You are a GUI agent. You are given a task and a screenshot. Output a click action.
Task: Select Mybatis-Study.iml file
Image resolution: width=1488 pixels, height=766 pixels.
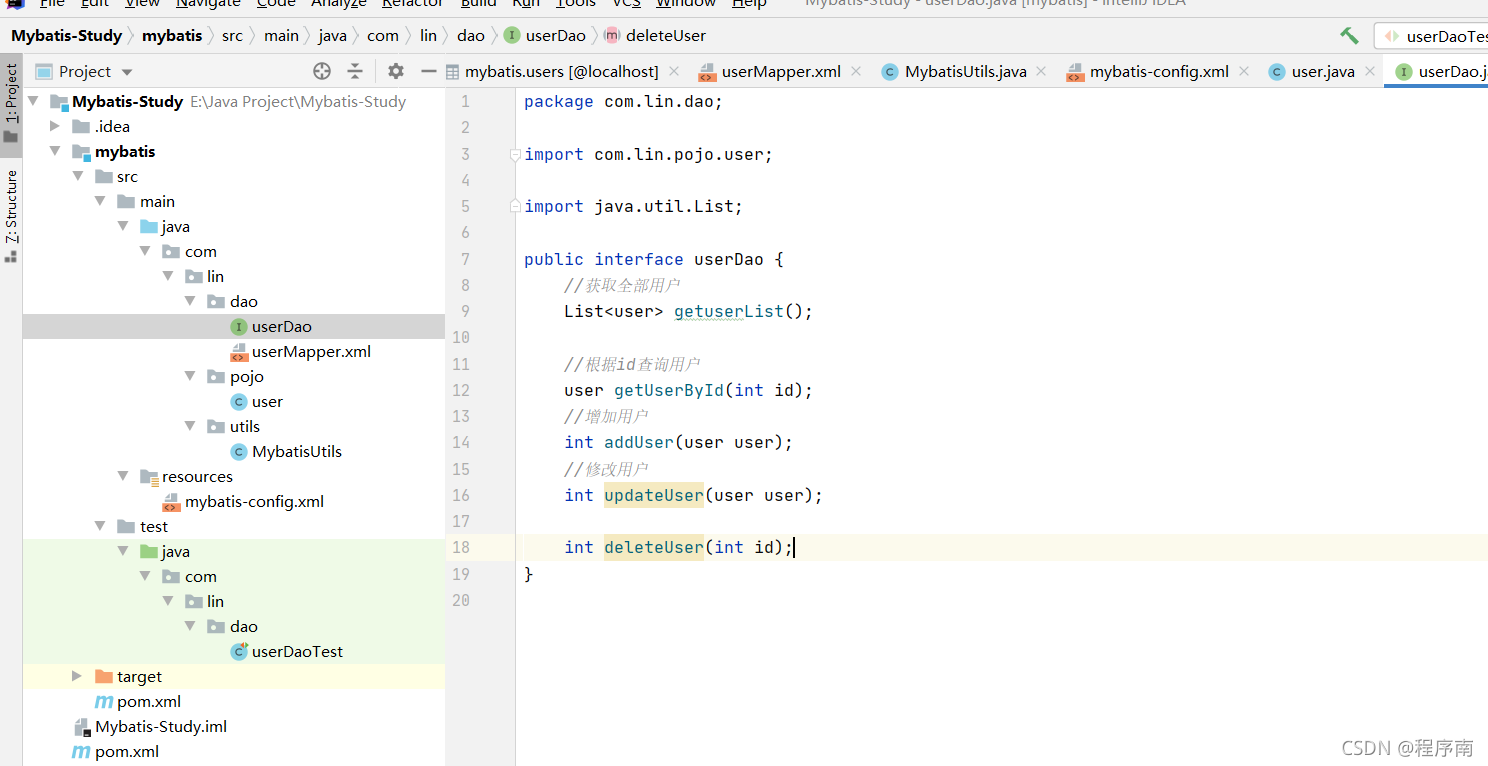coord(150,726)
